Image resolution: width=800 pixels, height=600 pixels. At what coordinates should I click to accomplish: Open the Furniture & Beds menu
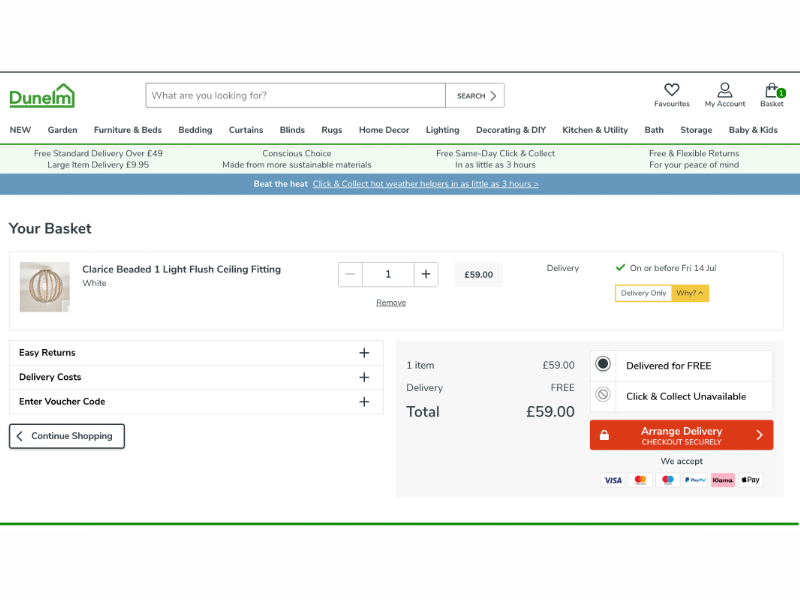[128, 130]
